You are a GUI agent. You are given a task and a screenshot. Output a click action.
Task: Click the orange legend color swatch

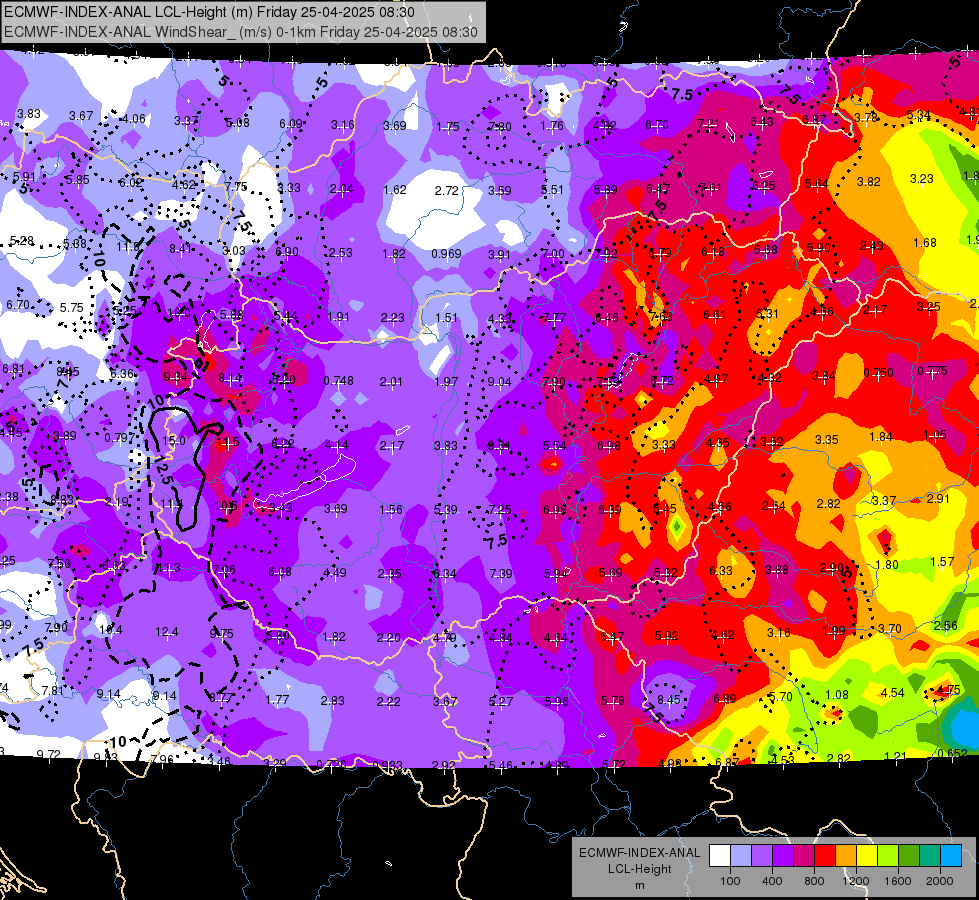coord(846,856)
